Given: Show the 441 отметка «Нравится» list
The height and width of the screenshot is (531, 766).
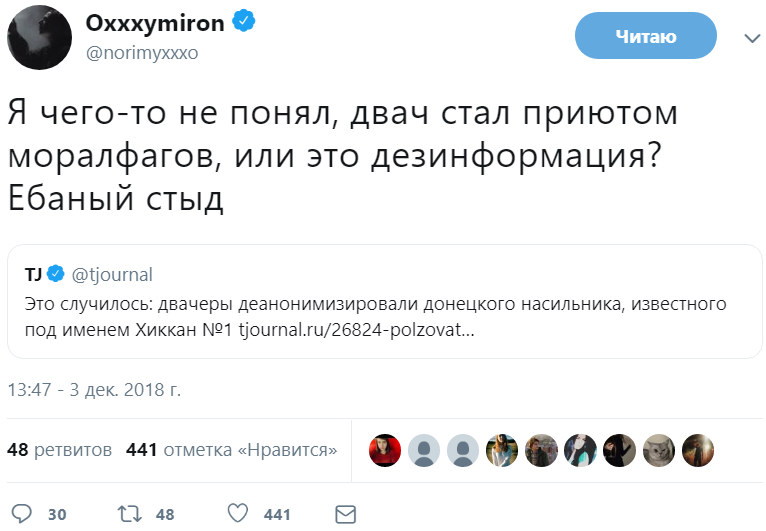Looking at the screenshot, I should point(231,450).
